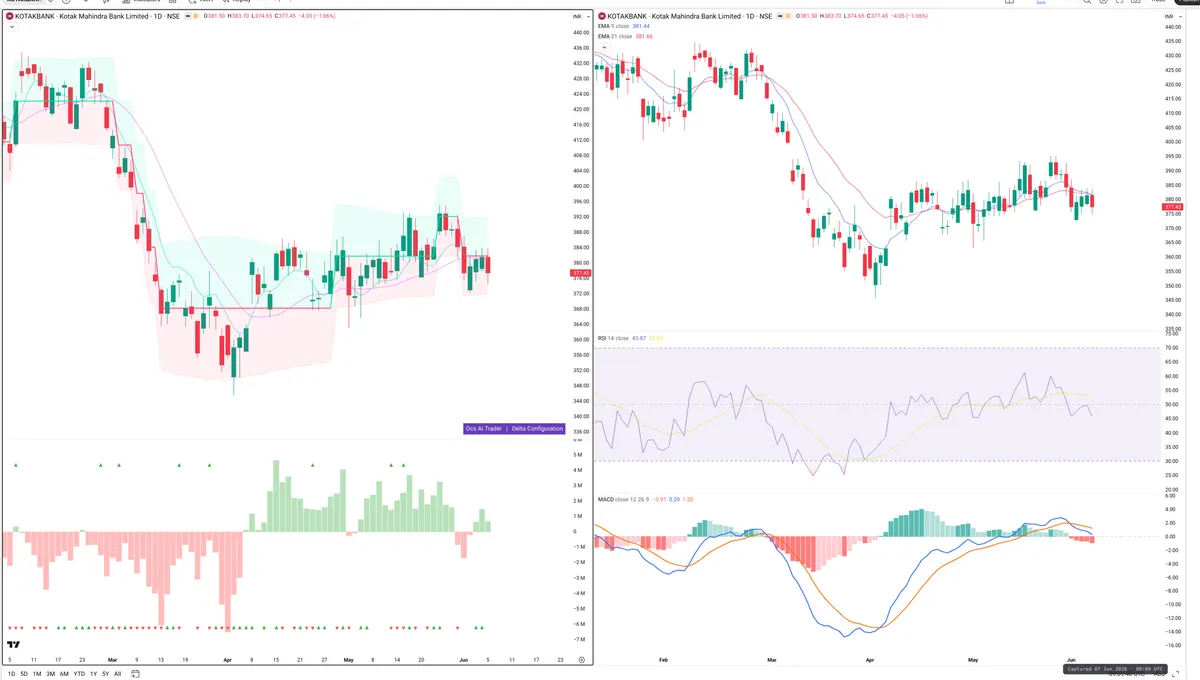Switch left chart range to 1D
The height and width of the screenshot is (680, 1200).
point(10,674)
